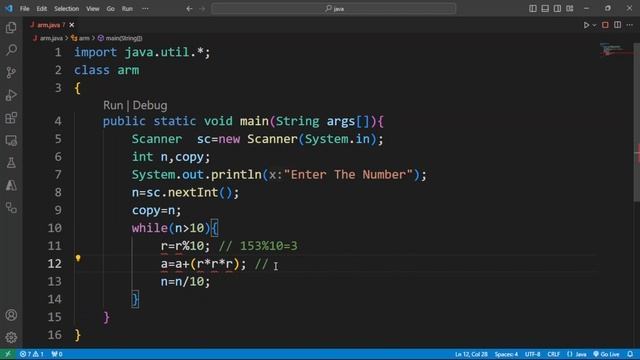Show the lightbulb quick fix on line 12
This screenshot has width=640, height=360.
(78, 258)
